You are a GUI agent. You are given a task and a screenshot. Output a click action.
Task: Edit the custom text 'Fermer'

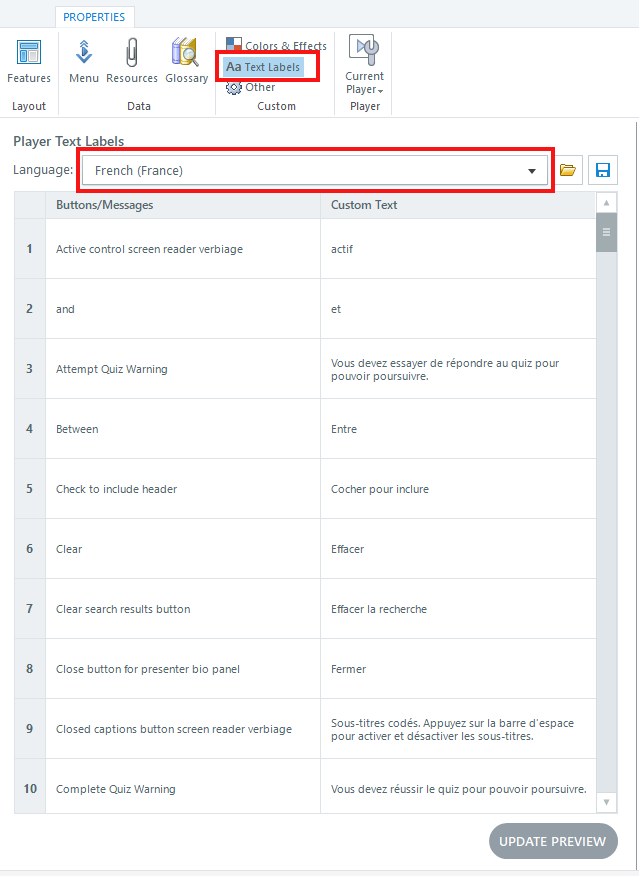tap(349, 669)
